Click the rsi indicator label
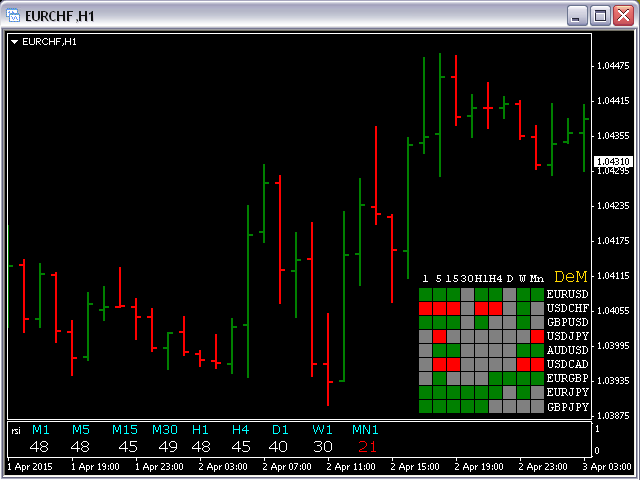This screenshot has height=480, width=640. [x=16, y=431]
